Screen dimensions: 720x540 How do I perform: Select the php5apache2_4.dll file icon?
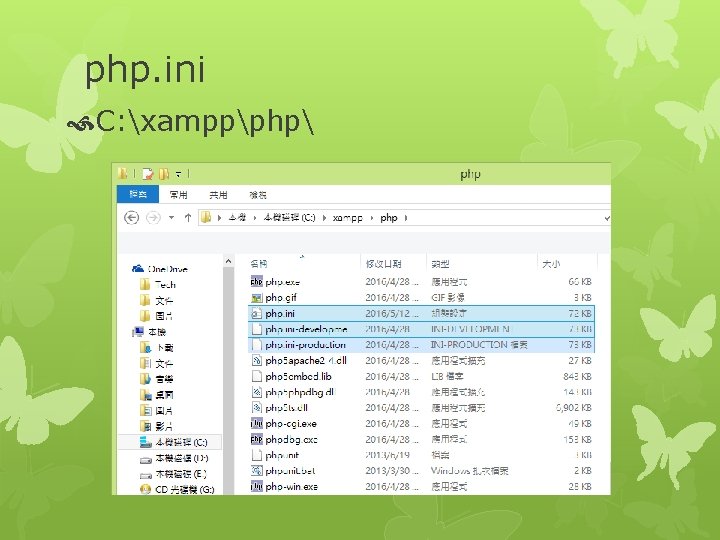[256, 360]
